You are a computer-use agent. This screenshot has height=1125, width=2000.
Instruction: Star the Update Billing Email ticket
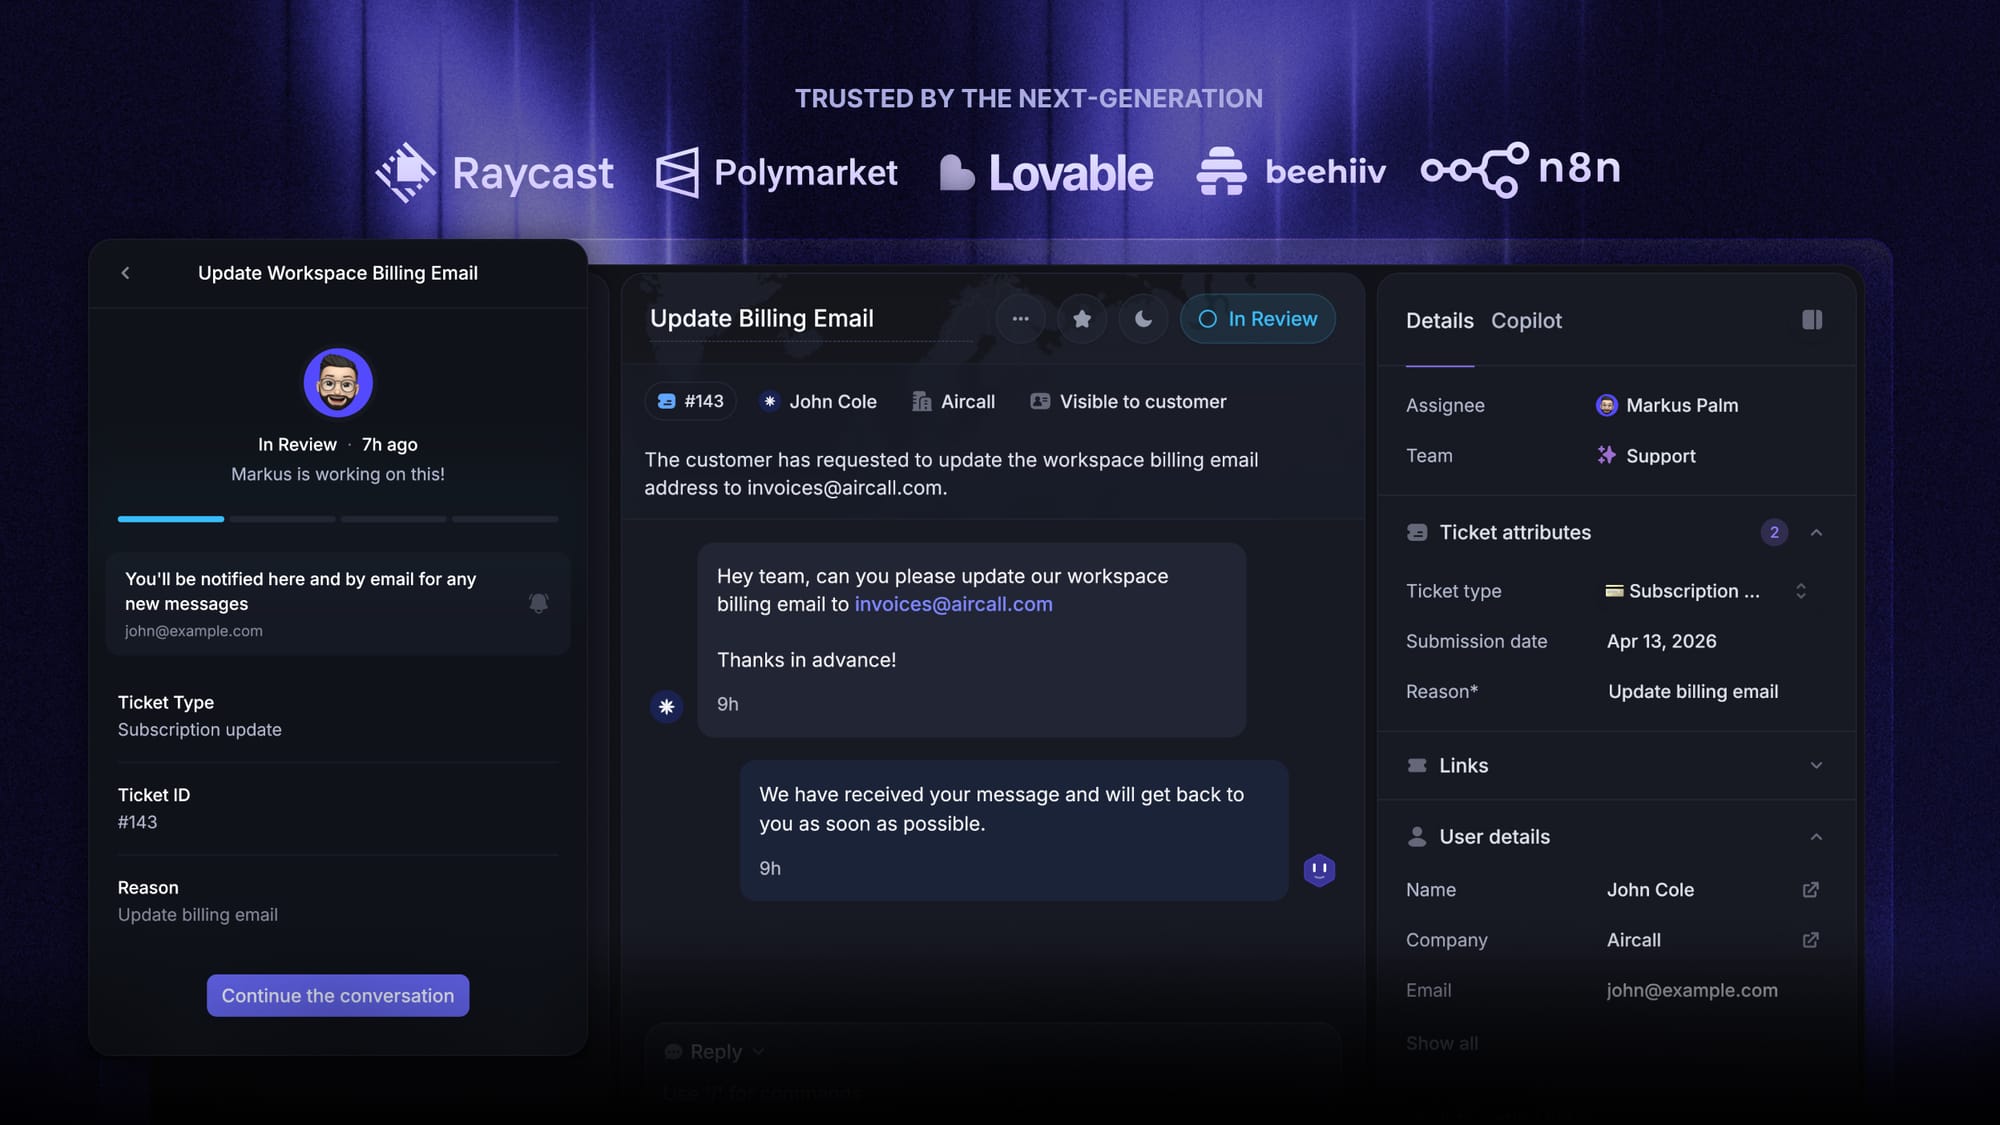1082,318
